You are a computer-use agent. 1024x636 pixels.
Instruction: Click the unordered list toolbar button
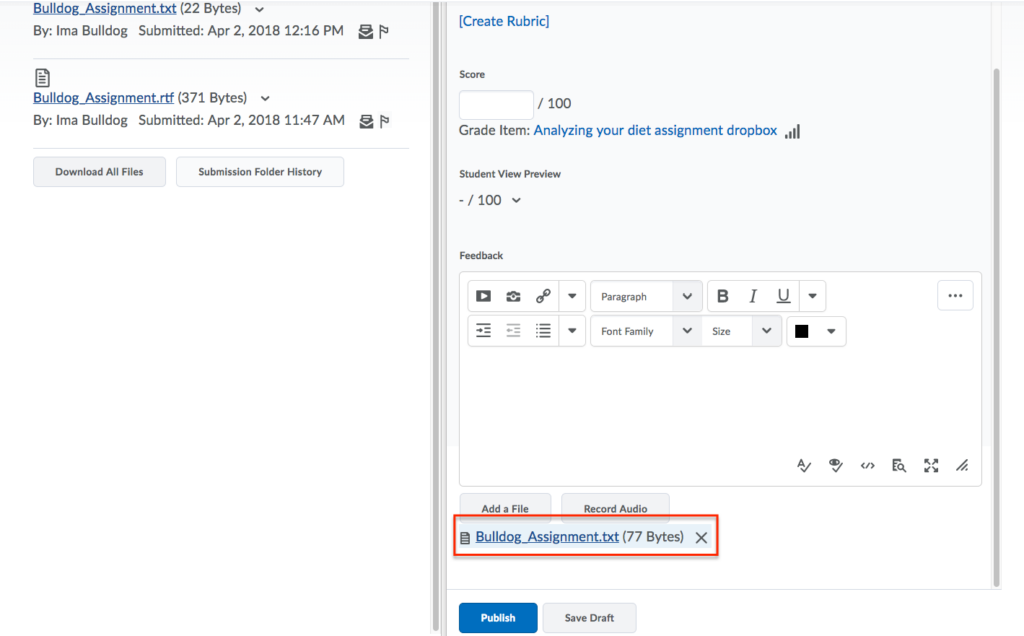click(x=543, y=331)
